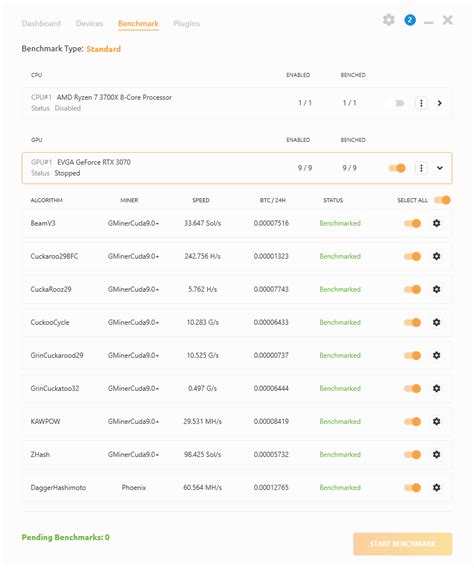The height and width of the screenshot is (568, 474).
Task: Open the settings gear for the BeamV3 algorithm
Action: point(437,223)
